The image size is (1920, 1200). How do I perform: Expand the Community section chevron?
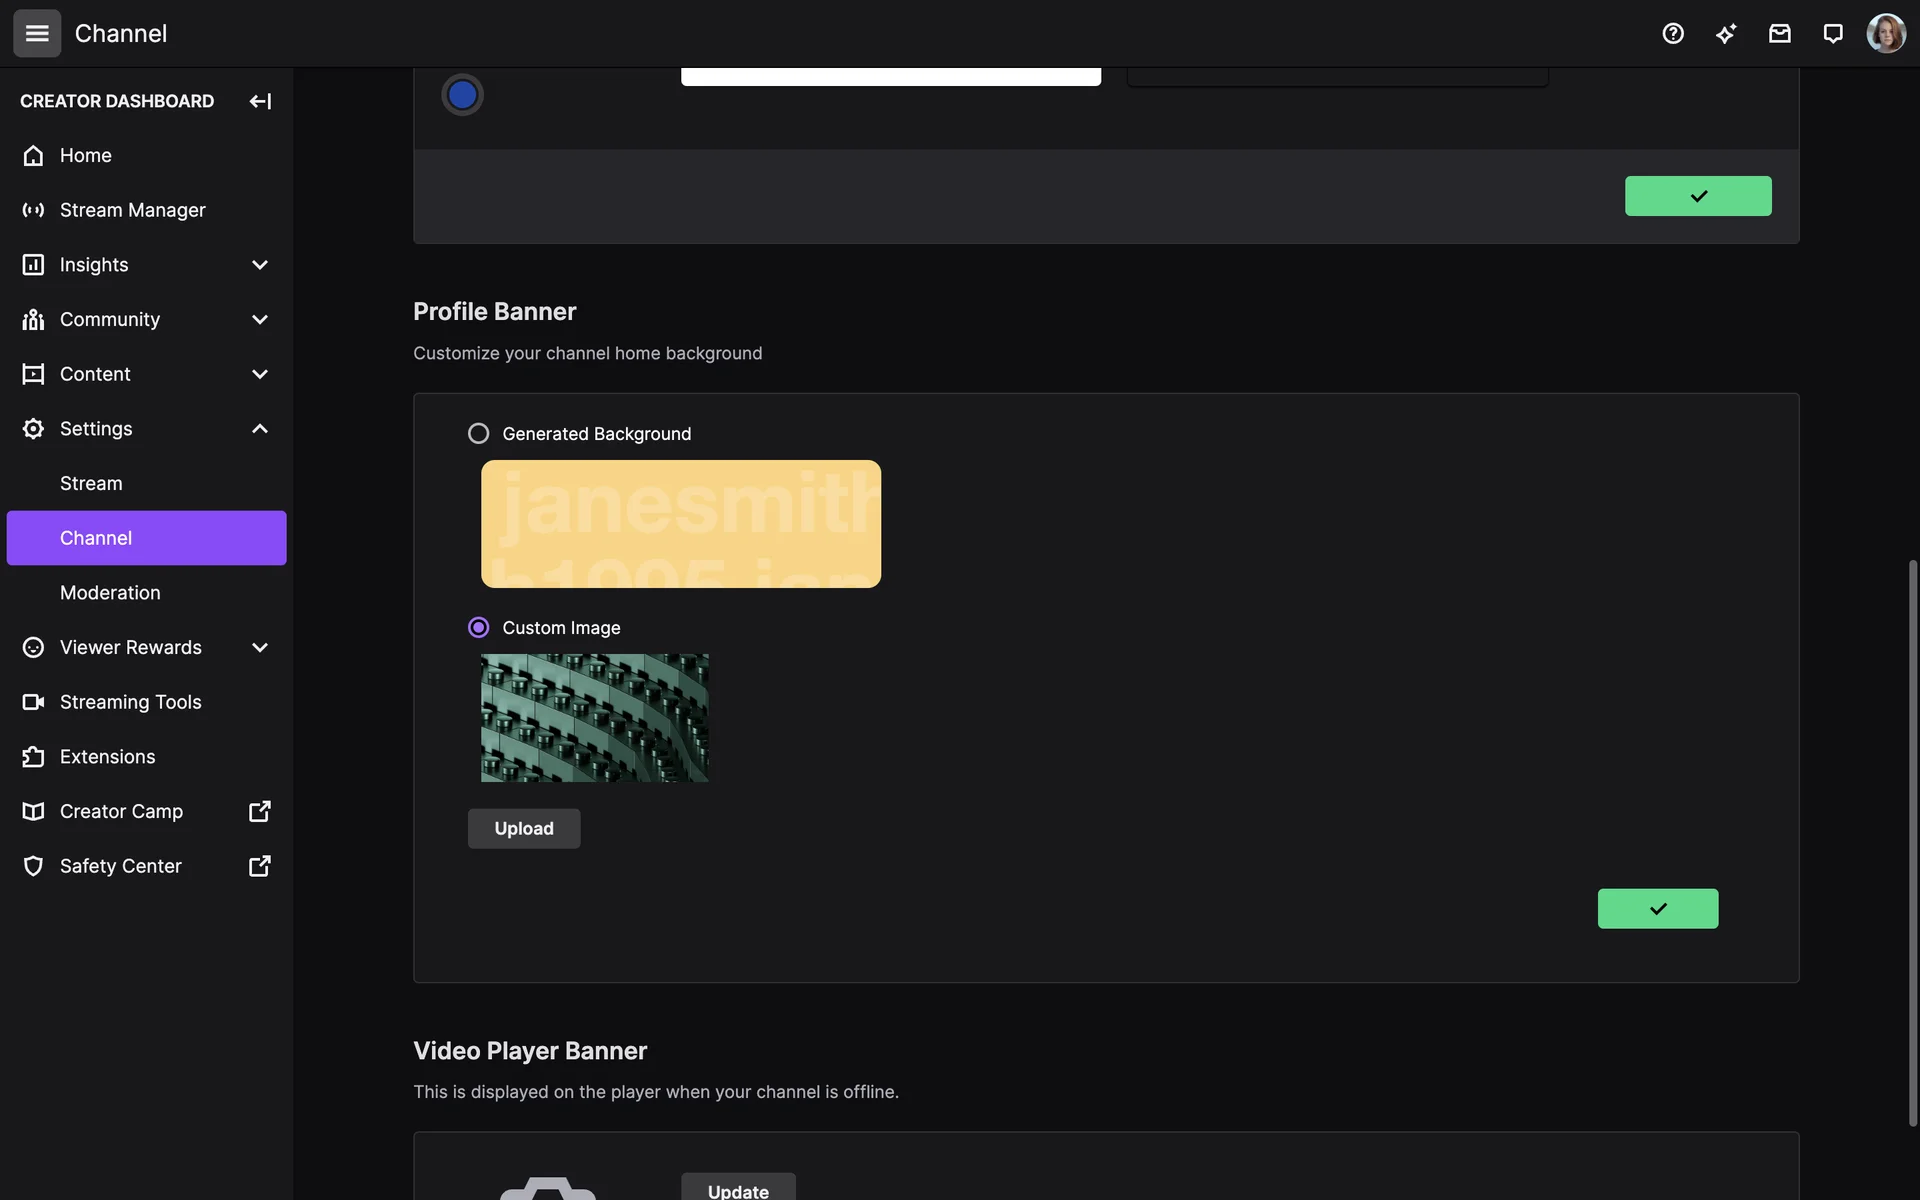tap(260, 320)
